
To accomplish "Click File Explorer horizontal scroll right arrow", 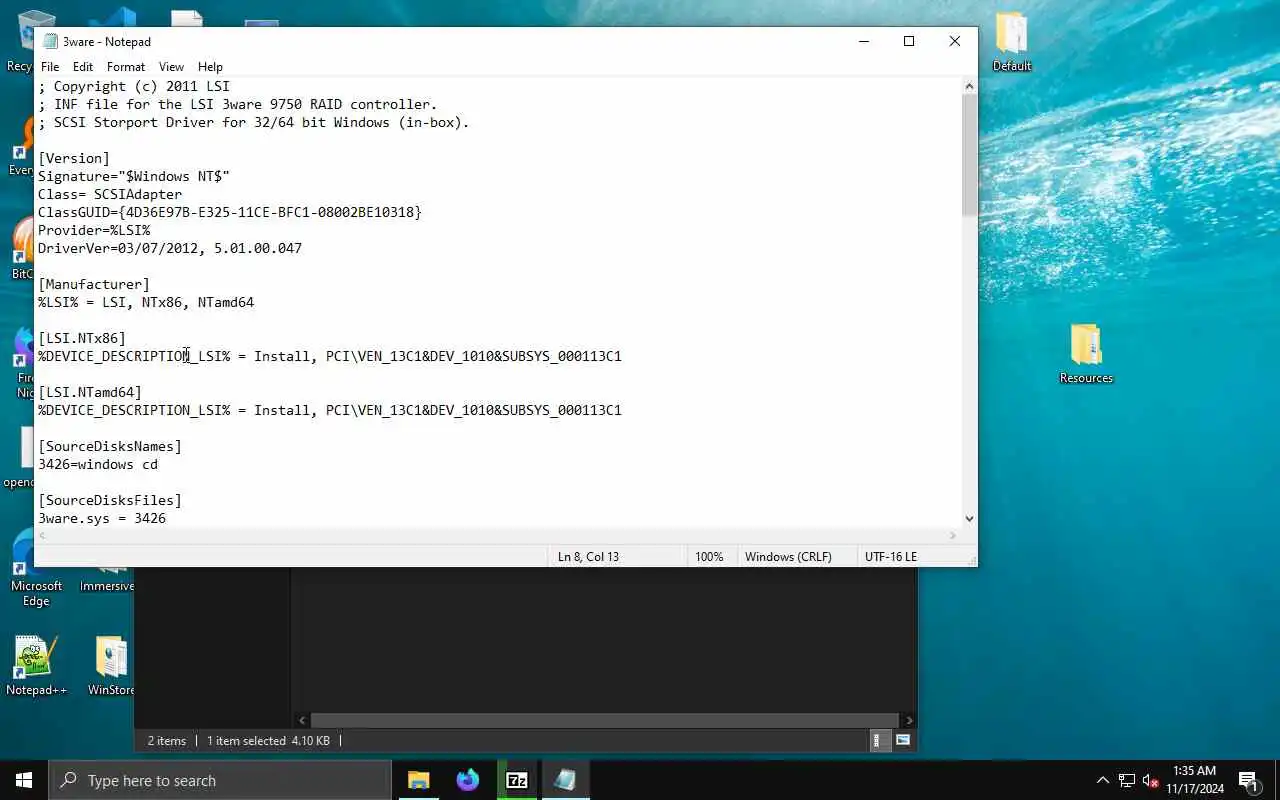I will pyautogui.click(x=908, y=720).
